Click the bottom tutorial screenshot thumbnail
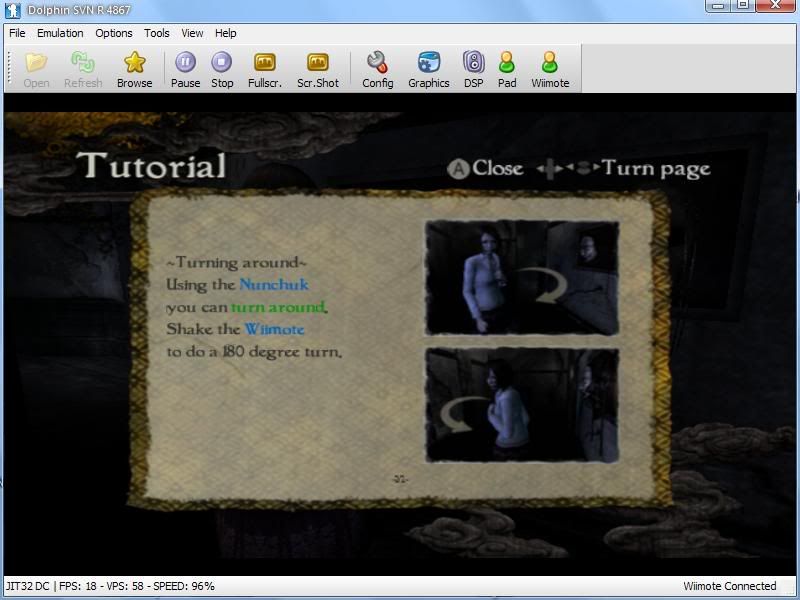The height and width of the screenshot is (600, 800). click(x=522, y=405)
